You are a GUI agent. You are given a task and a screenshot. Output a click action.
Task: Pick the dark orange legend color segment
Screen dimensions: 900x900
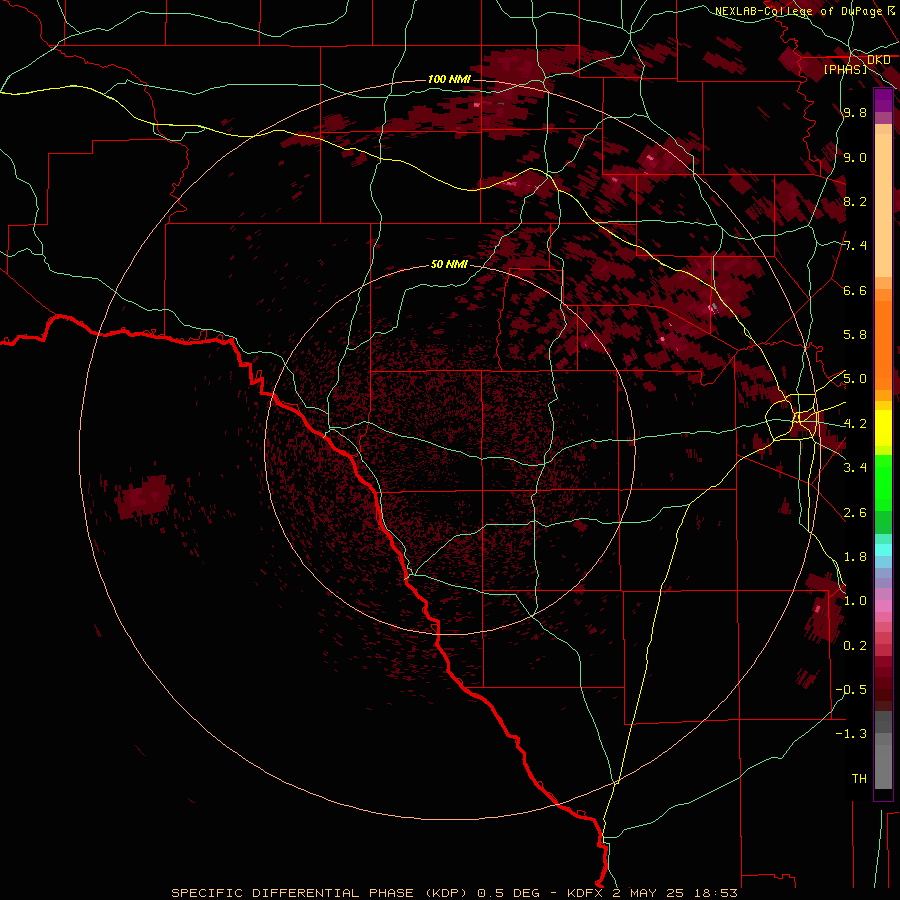click(x=883, y=344)
